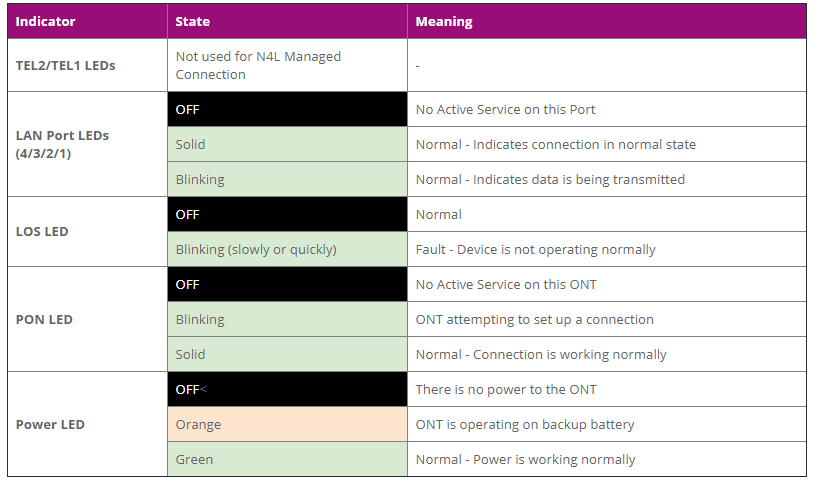Select the PON LED row label
The image size is (818, 488).
[44, 319]
